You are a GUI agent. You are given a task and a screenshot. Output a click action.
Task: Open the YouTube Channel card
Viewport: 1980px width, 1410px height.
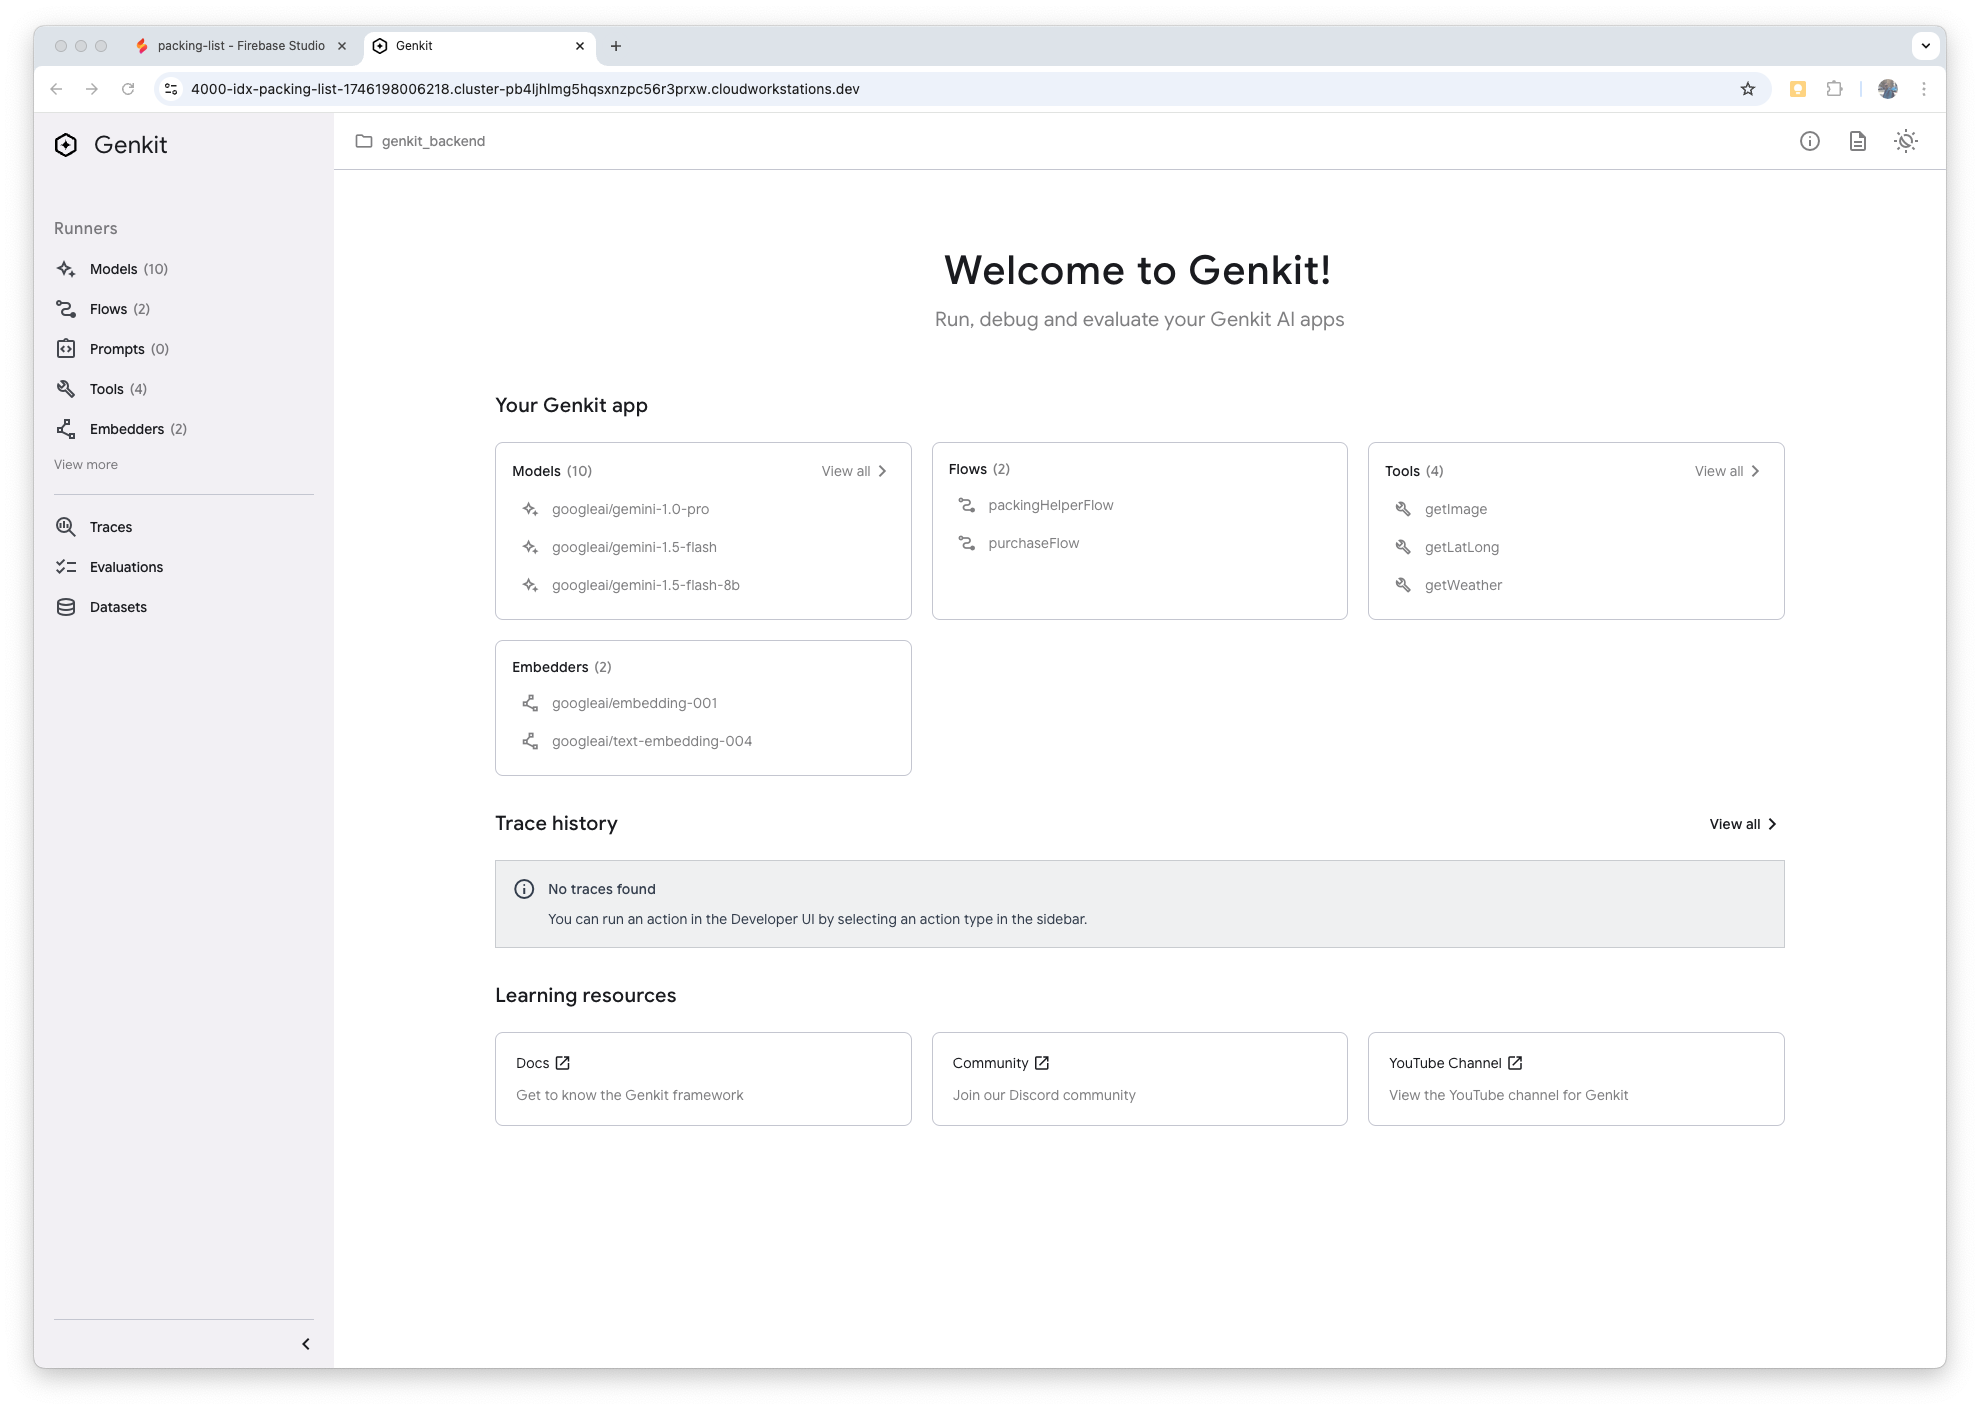pos(1576,1079)
